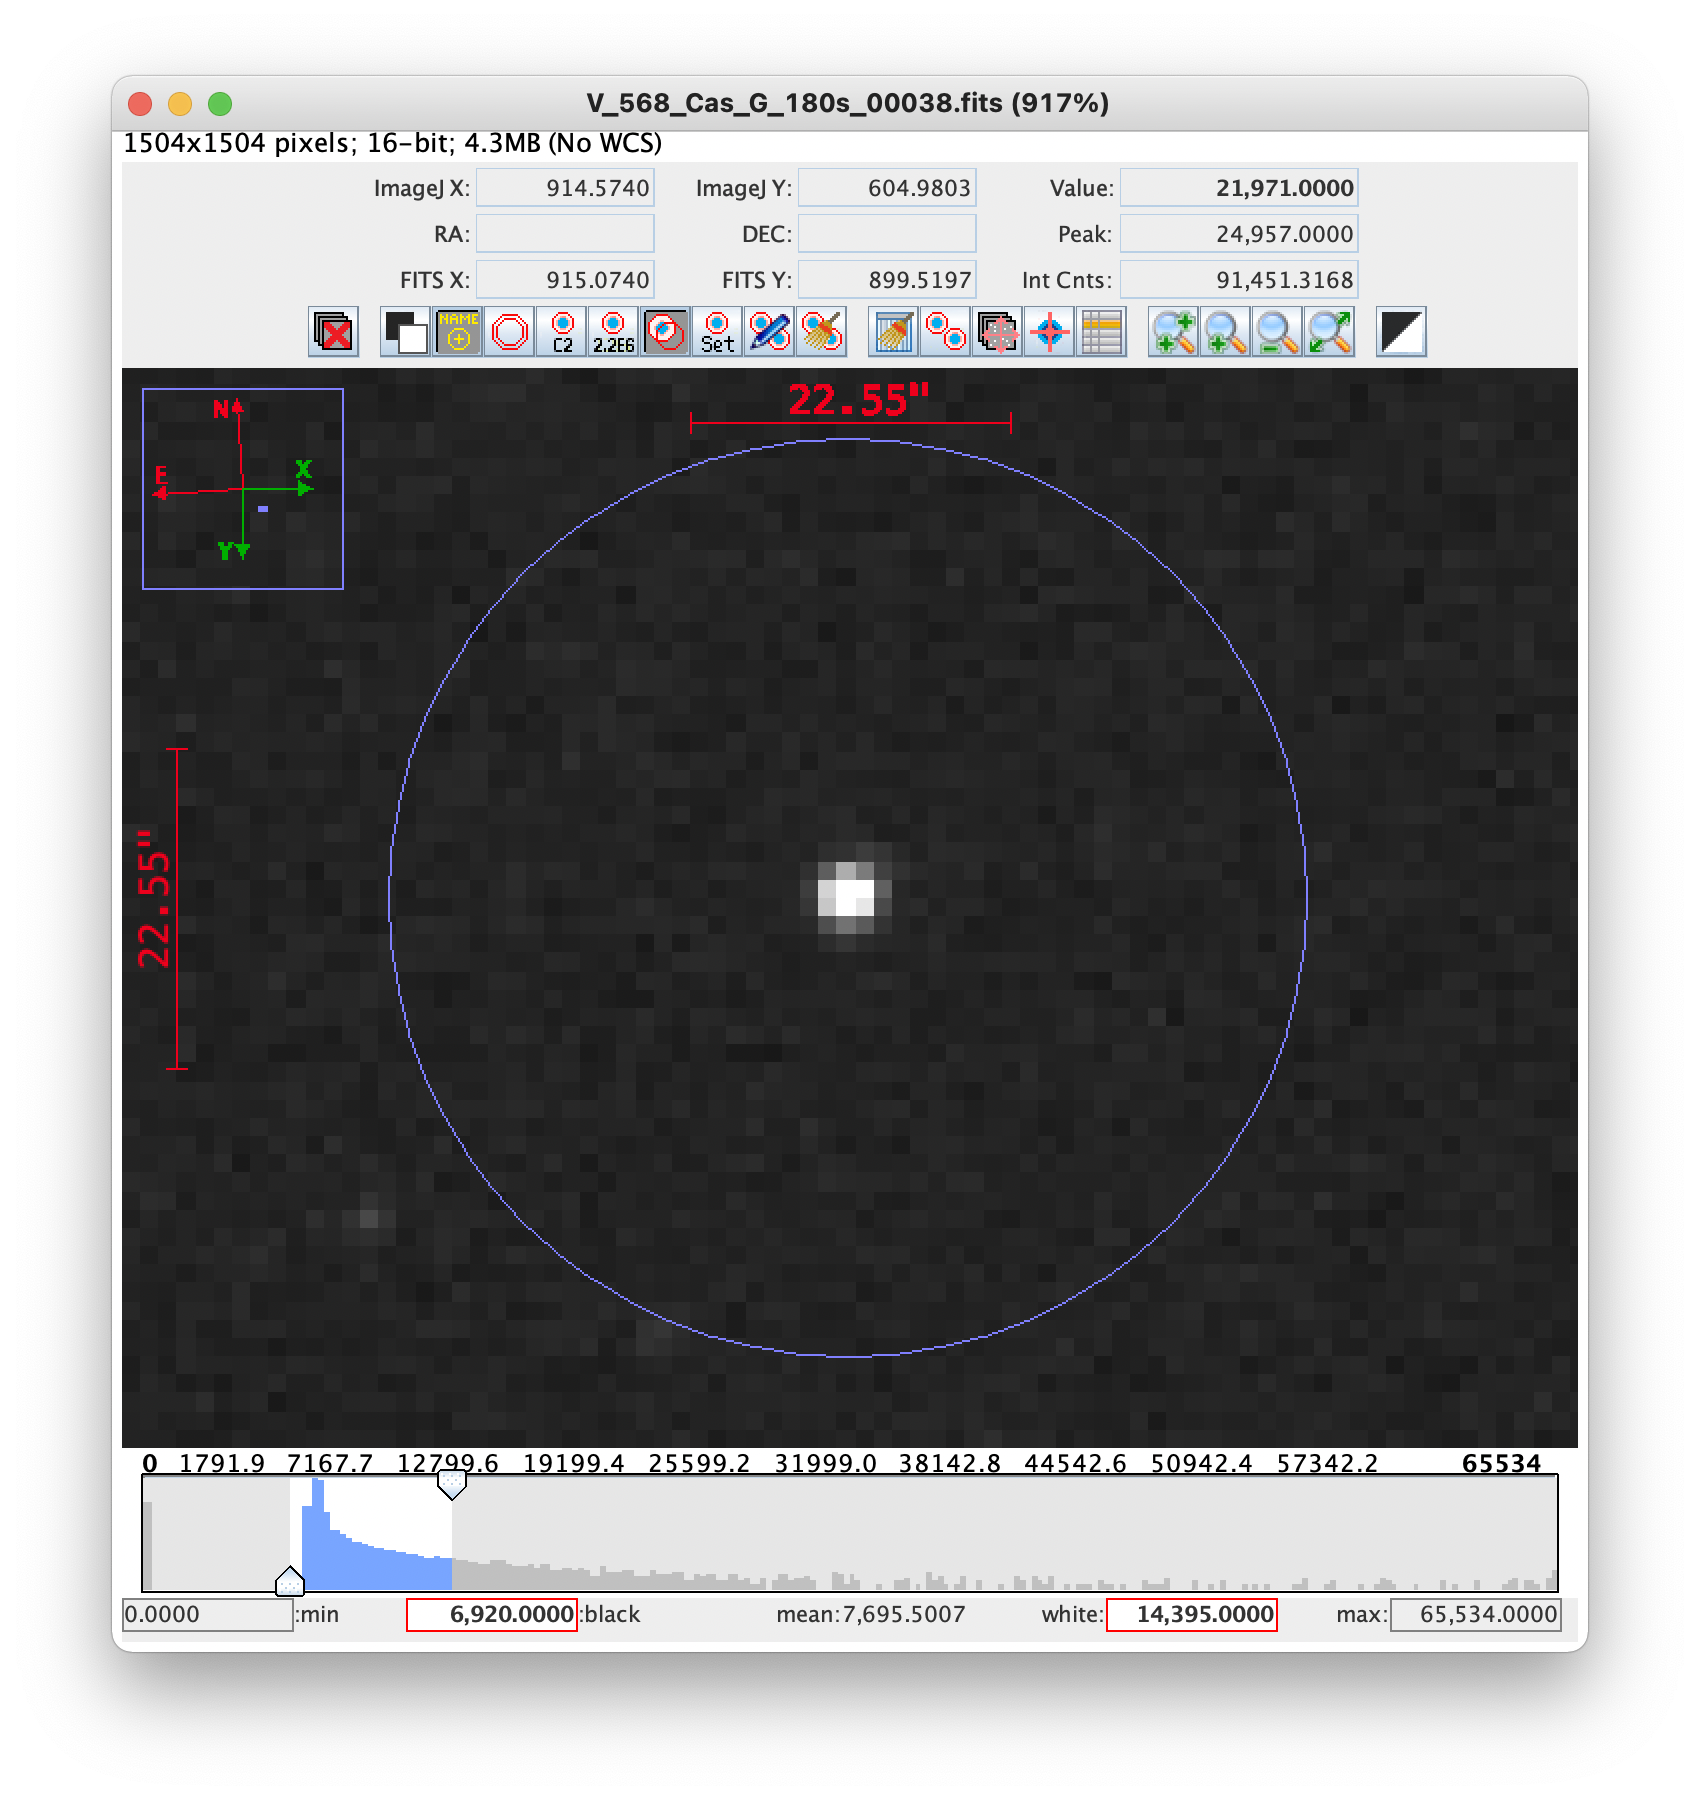Click the mean:7,695.5007 label

click(871, 1615)
